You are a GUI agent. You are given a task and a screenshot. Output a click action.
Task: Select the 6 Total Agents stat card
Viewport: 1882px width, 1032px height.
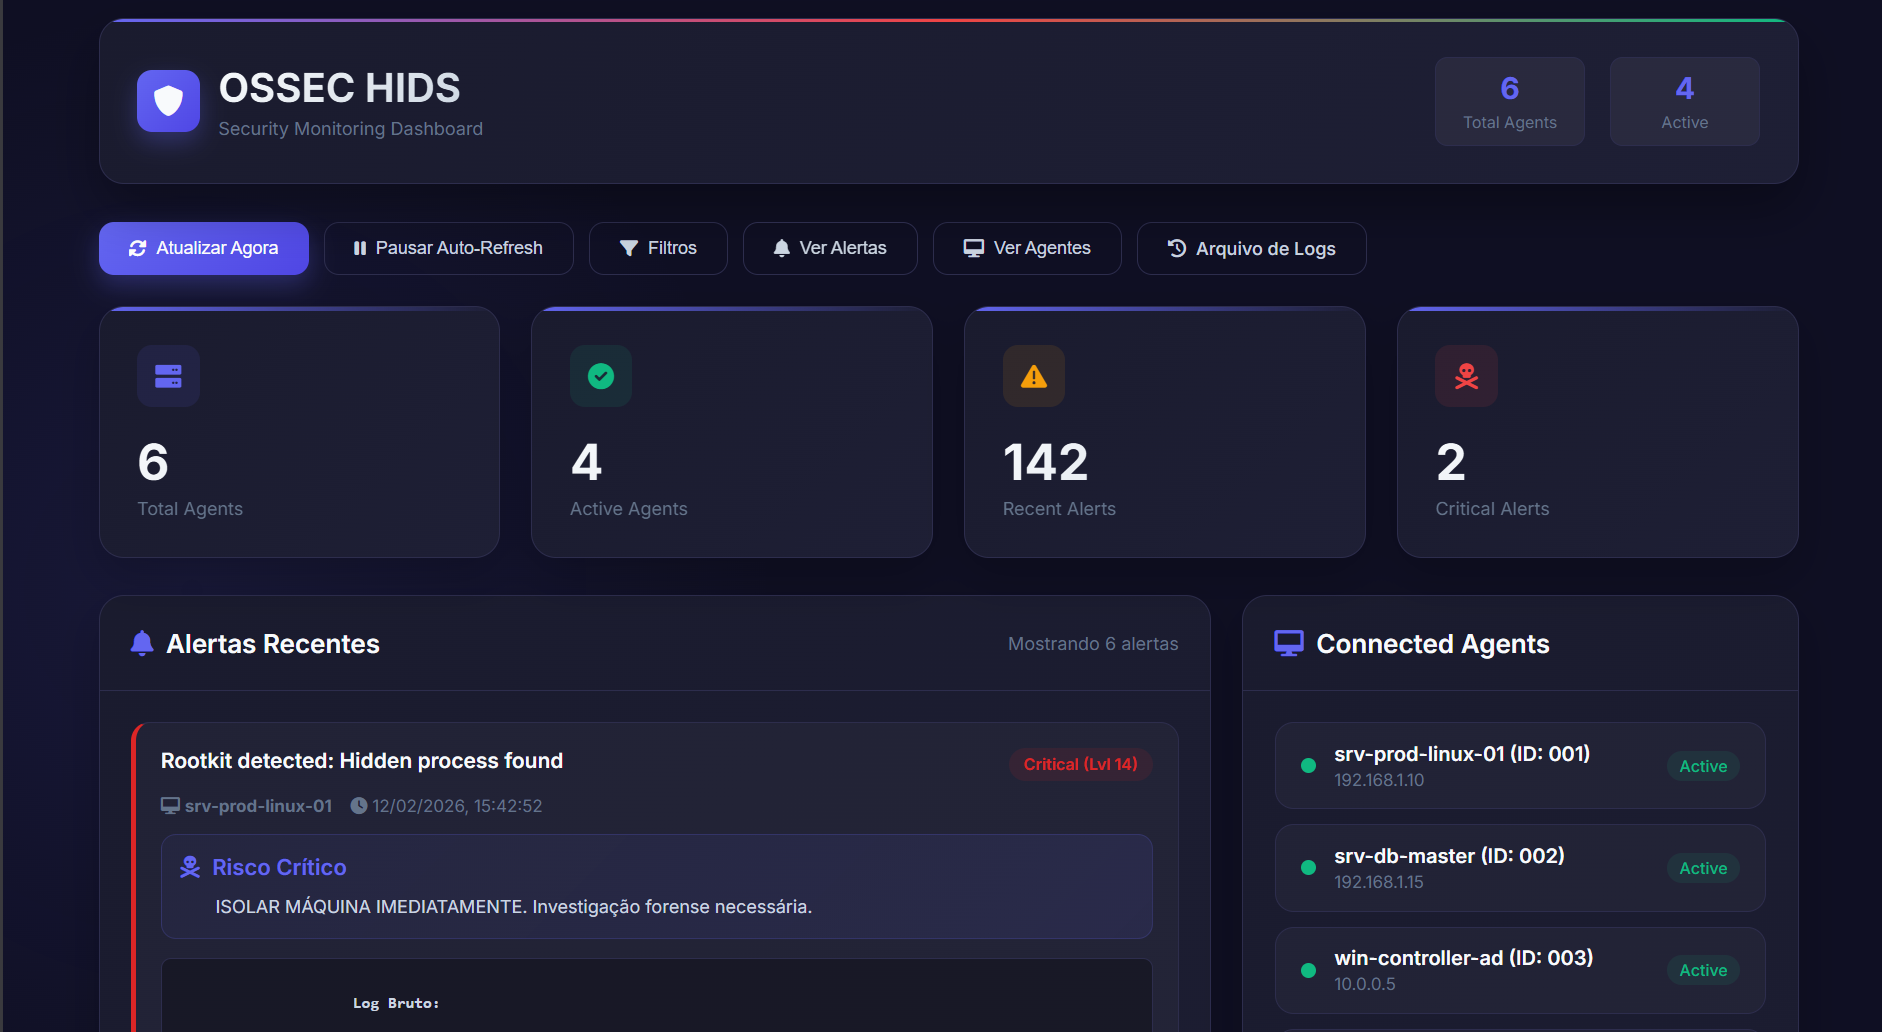[299, 432]
